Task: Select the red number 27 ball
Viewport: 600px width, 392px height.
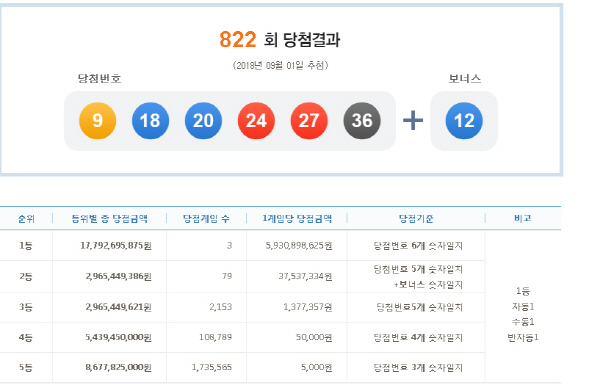Action: (309, 121)
